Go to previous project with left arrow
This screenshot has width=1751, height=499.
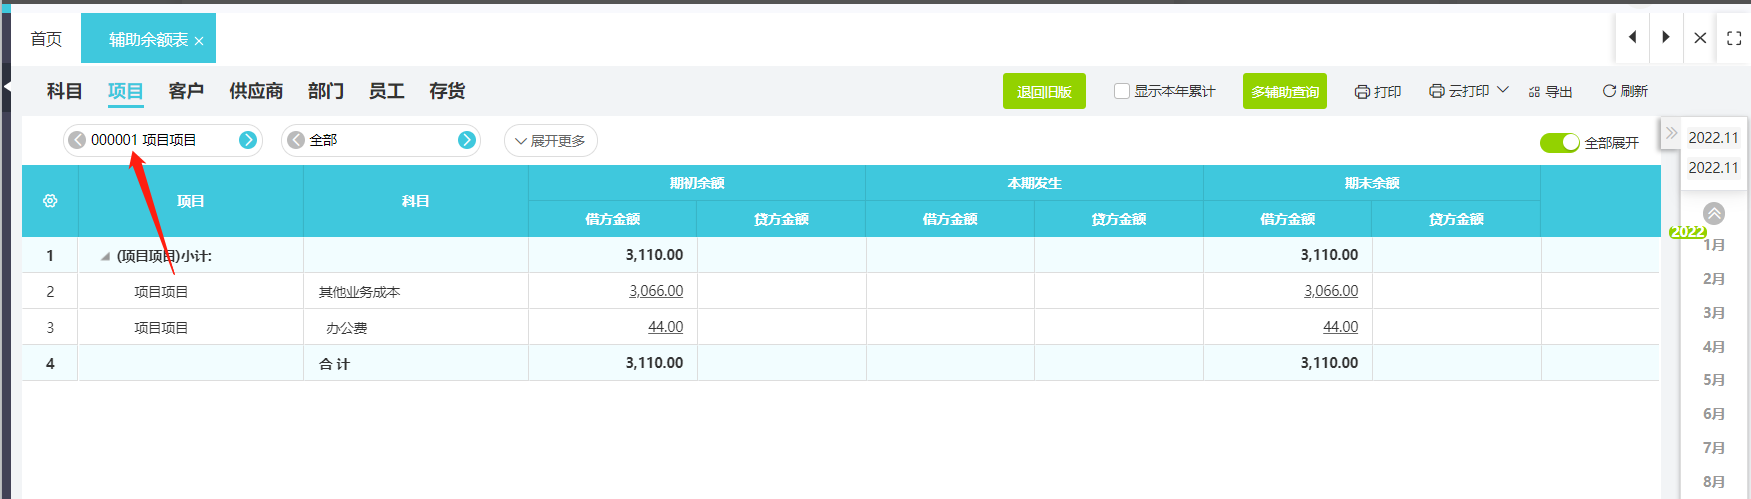[x=77, y=140]
